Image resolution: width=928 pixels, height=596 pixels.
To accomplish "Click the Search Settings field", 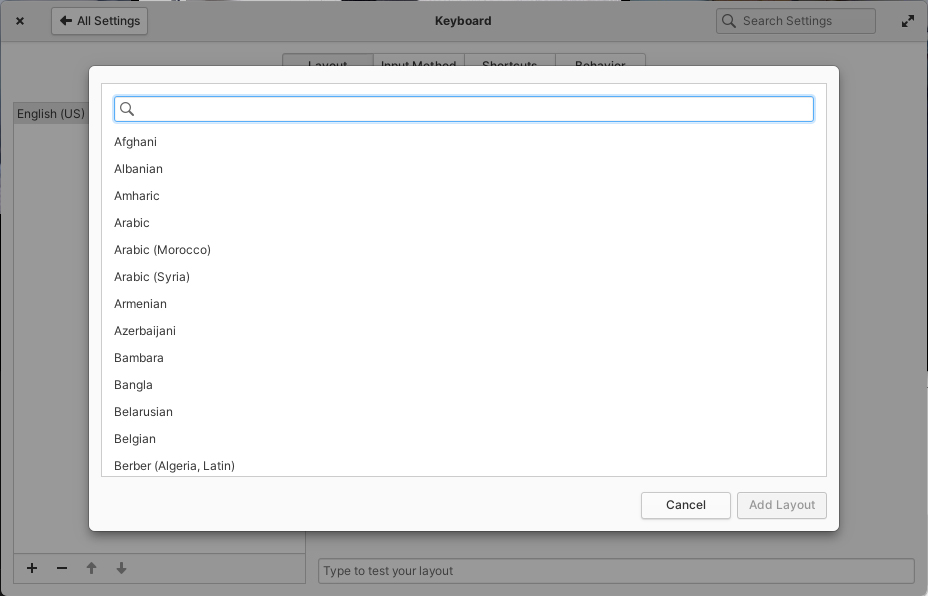I will (795, 21).
